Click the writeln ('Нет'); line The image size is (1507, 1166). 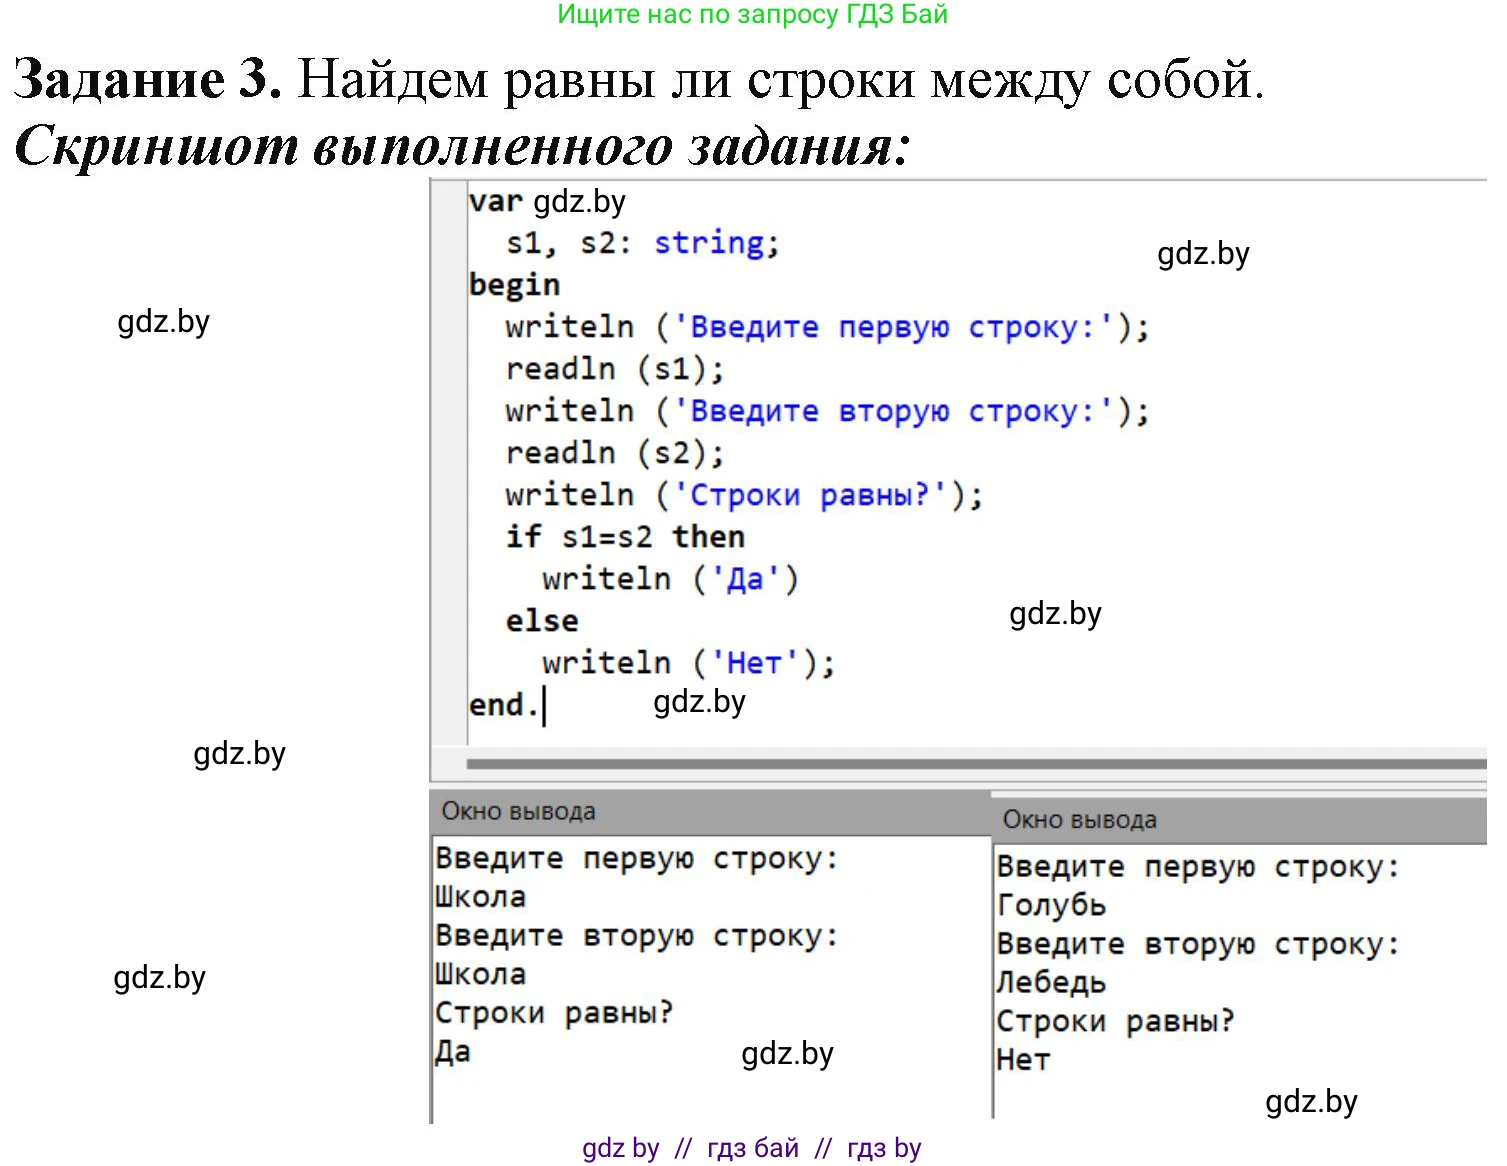pyautogui.click(x=688, y=663)
